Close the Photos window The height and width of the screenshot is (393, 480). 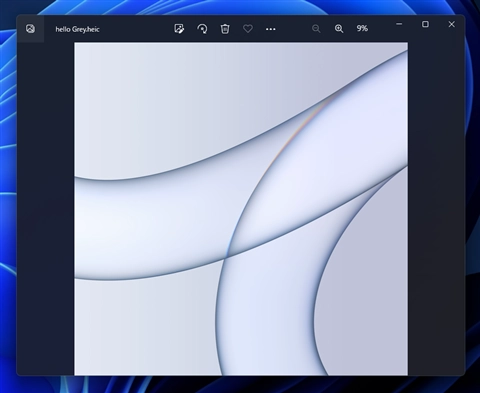tap(452, 24)
